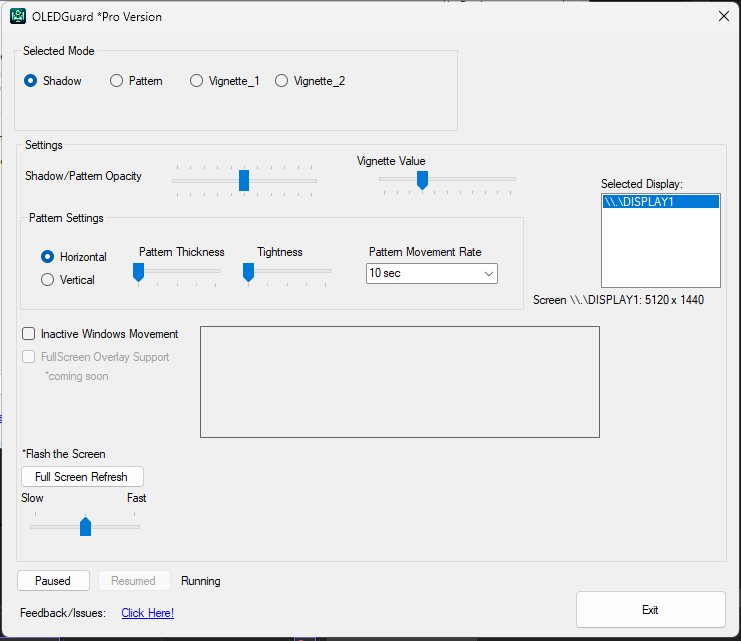Close the OLEDGuard window
Screen dimensions: 741x641
coord(723,16)
